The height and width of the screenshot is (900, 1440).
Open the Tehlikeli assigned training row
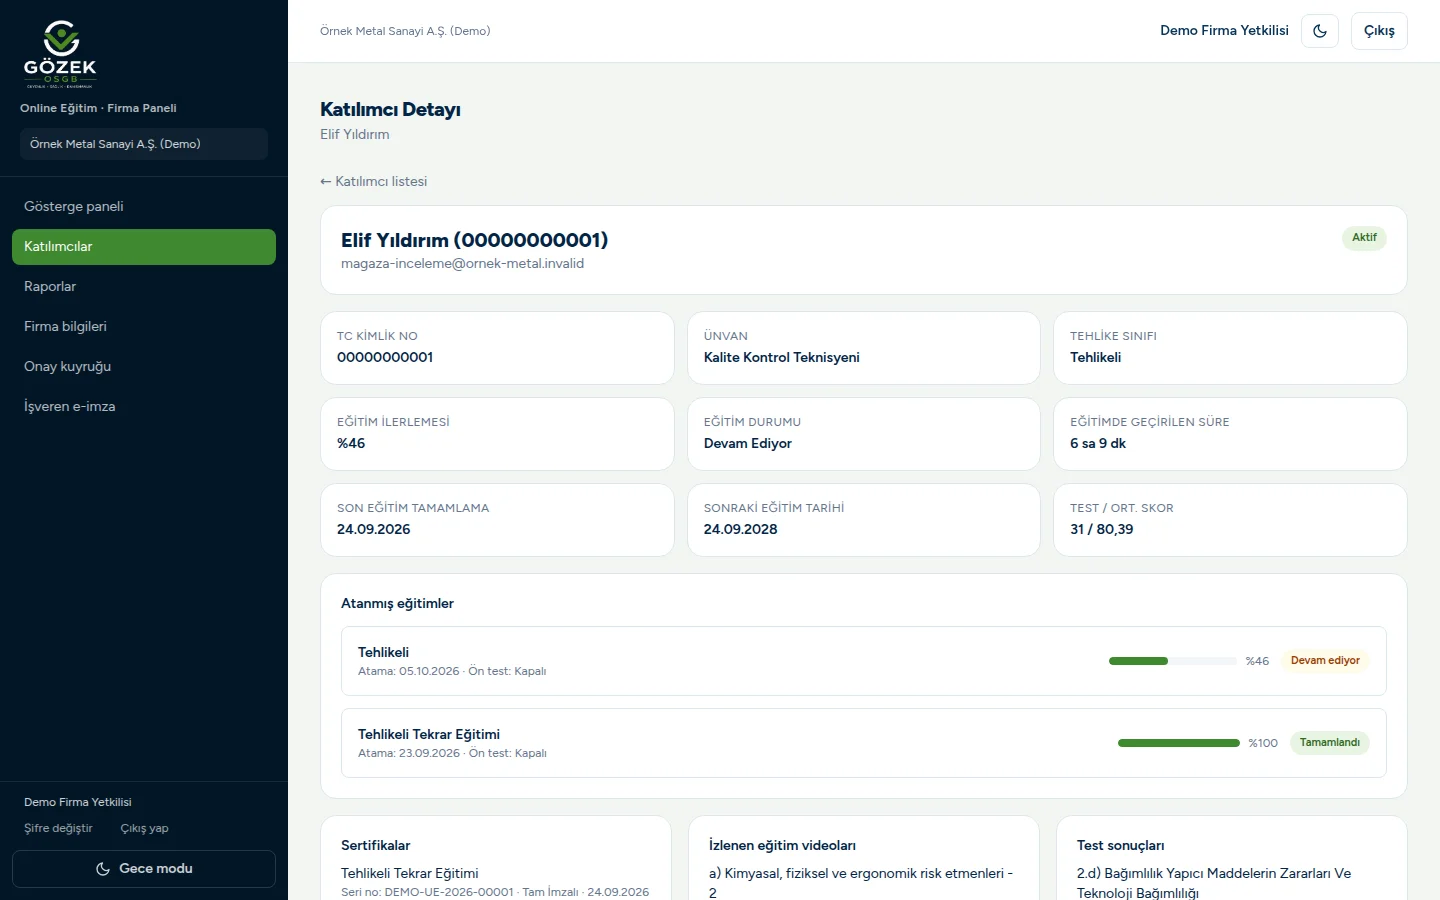864,661
